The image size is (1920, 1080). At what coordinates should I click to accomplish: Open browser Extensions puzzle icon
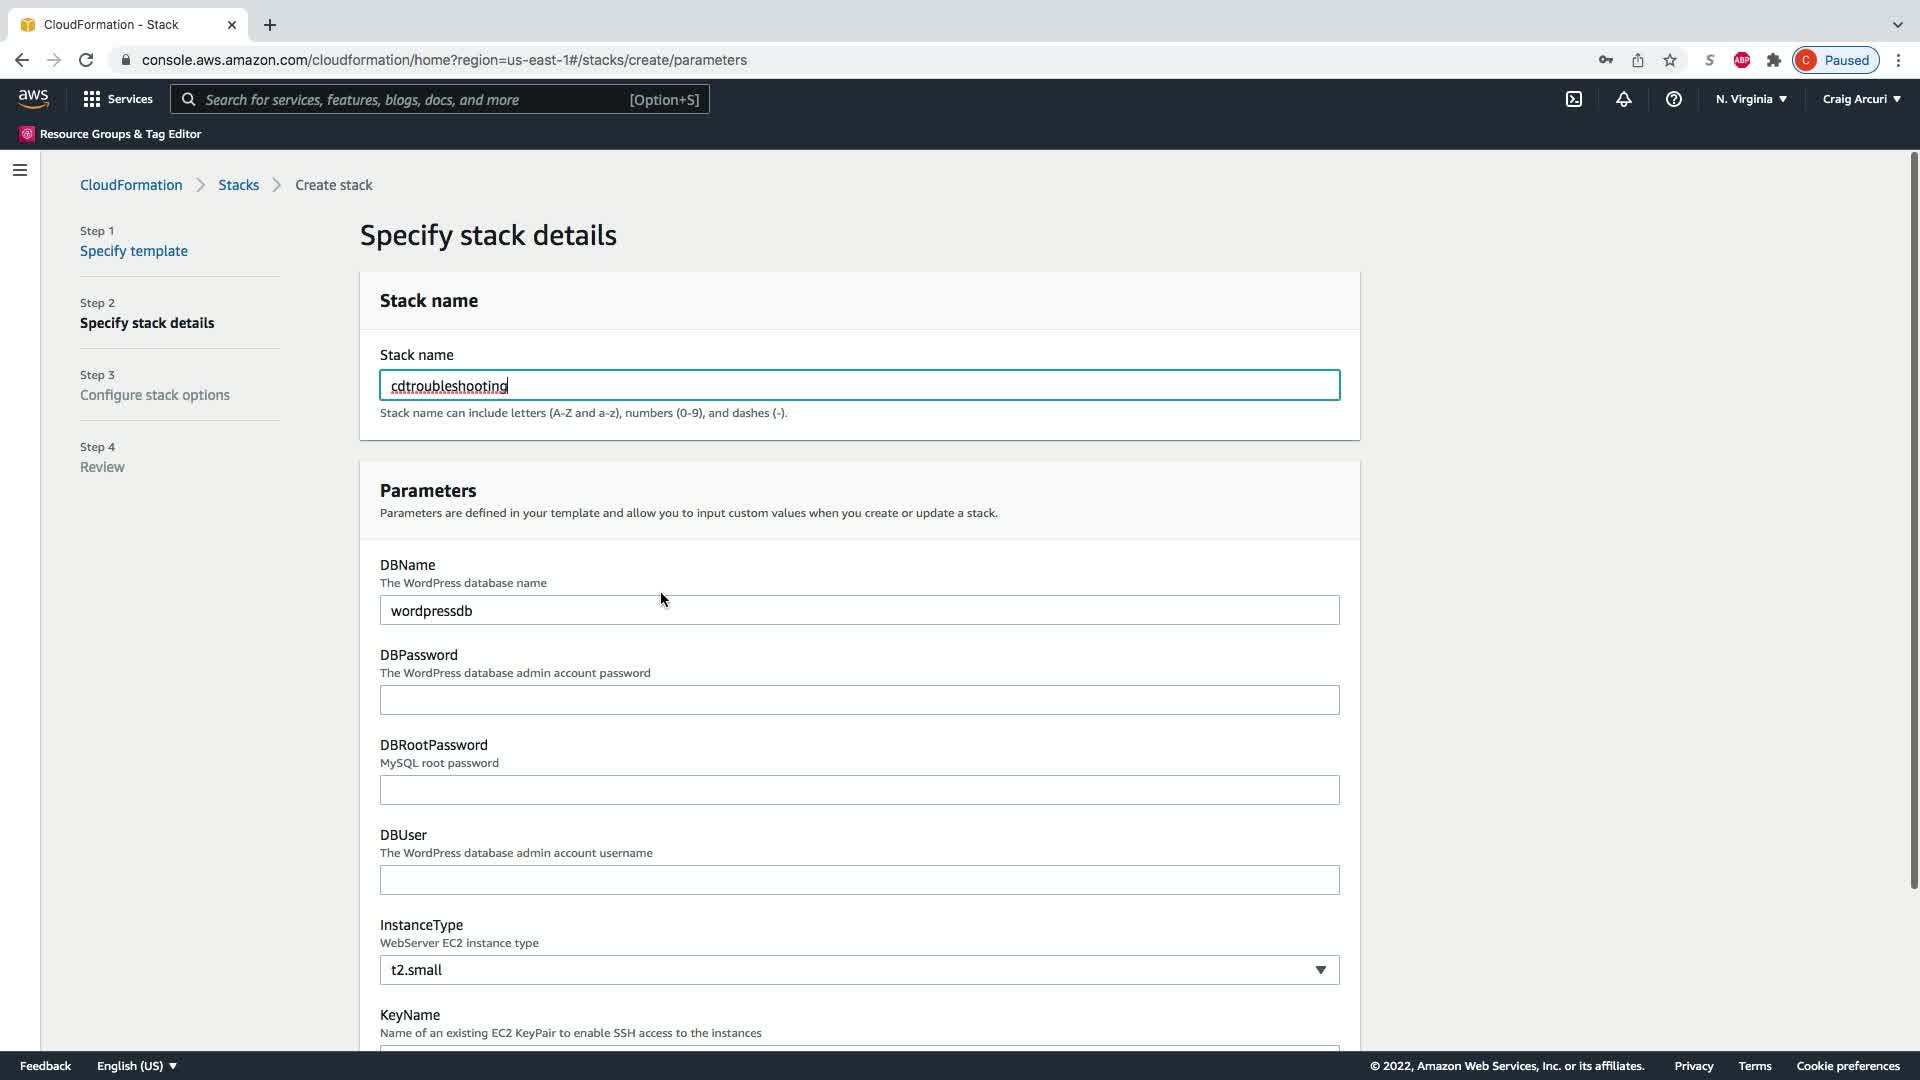pyautogui.click(x=1774, y=60)
